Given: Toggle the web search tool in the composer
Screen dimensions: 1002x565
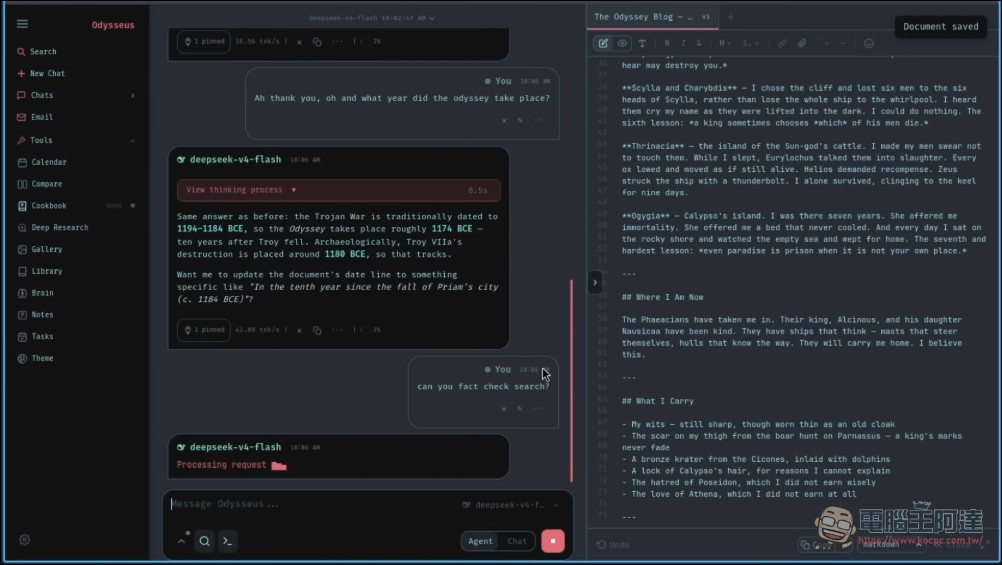Looking at the screenshot, I should click(x=204, y=541).
